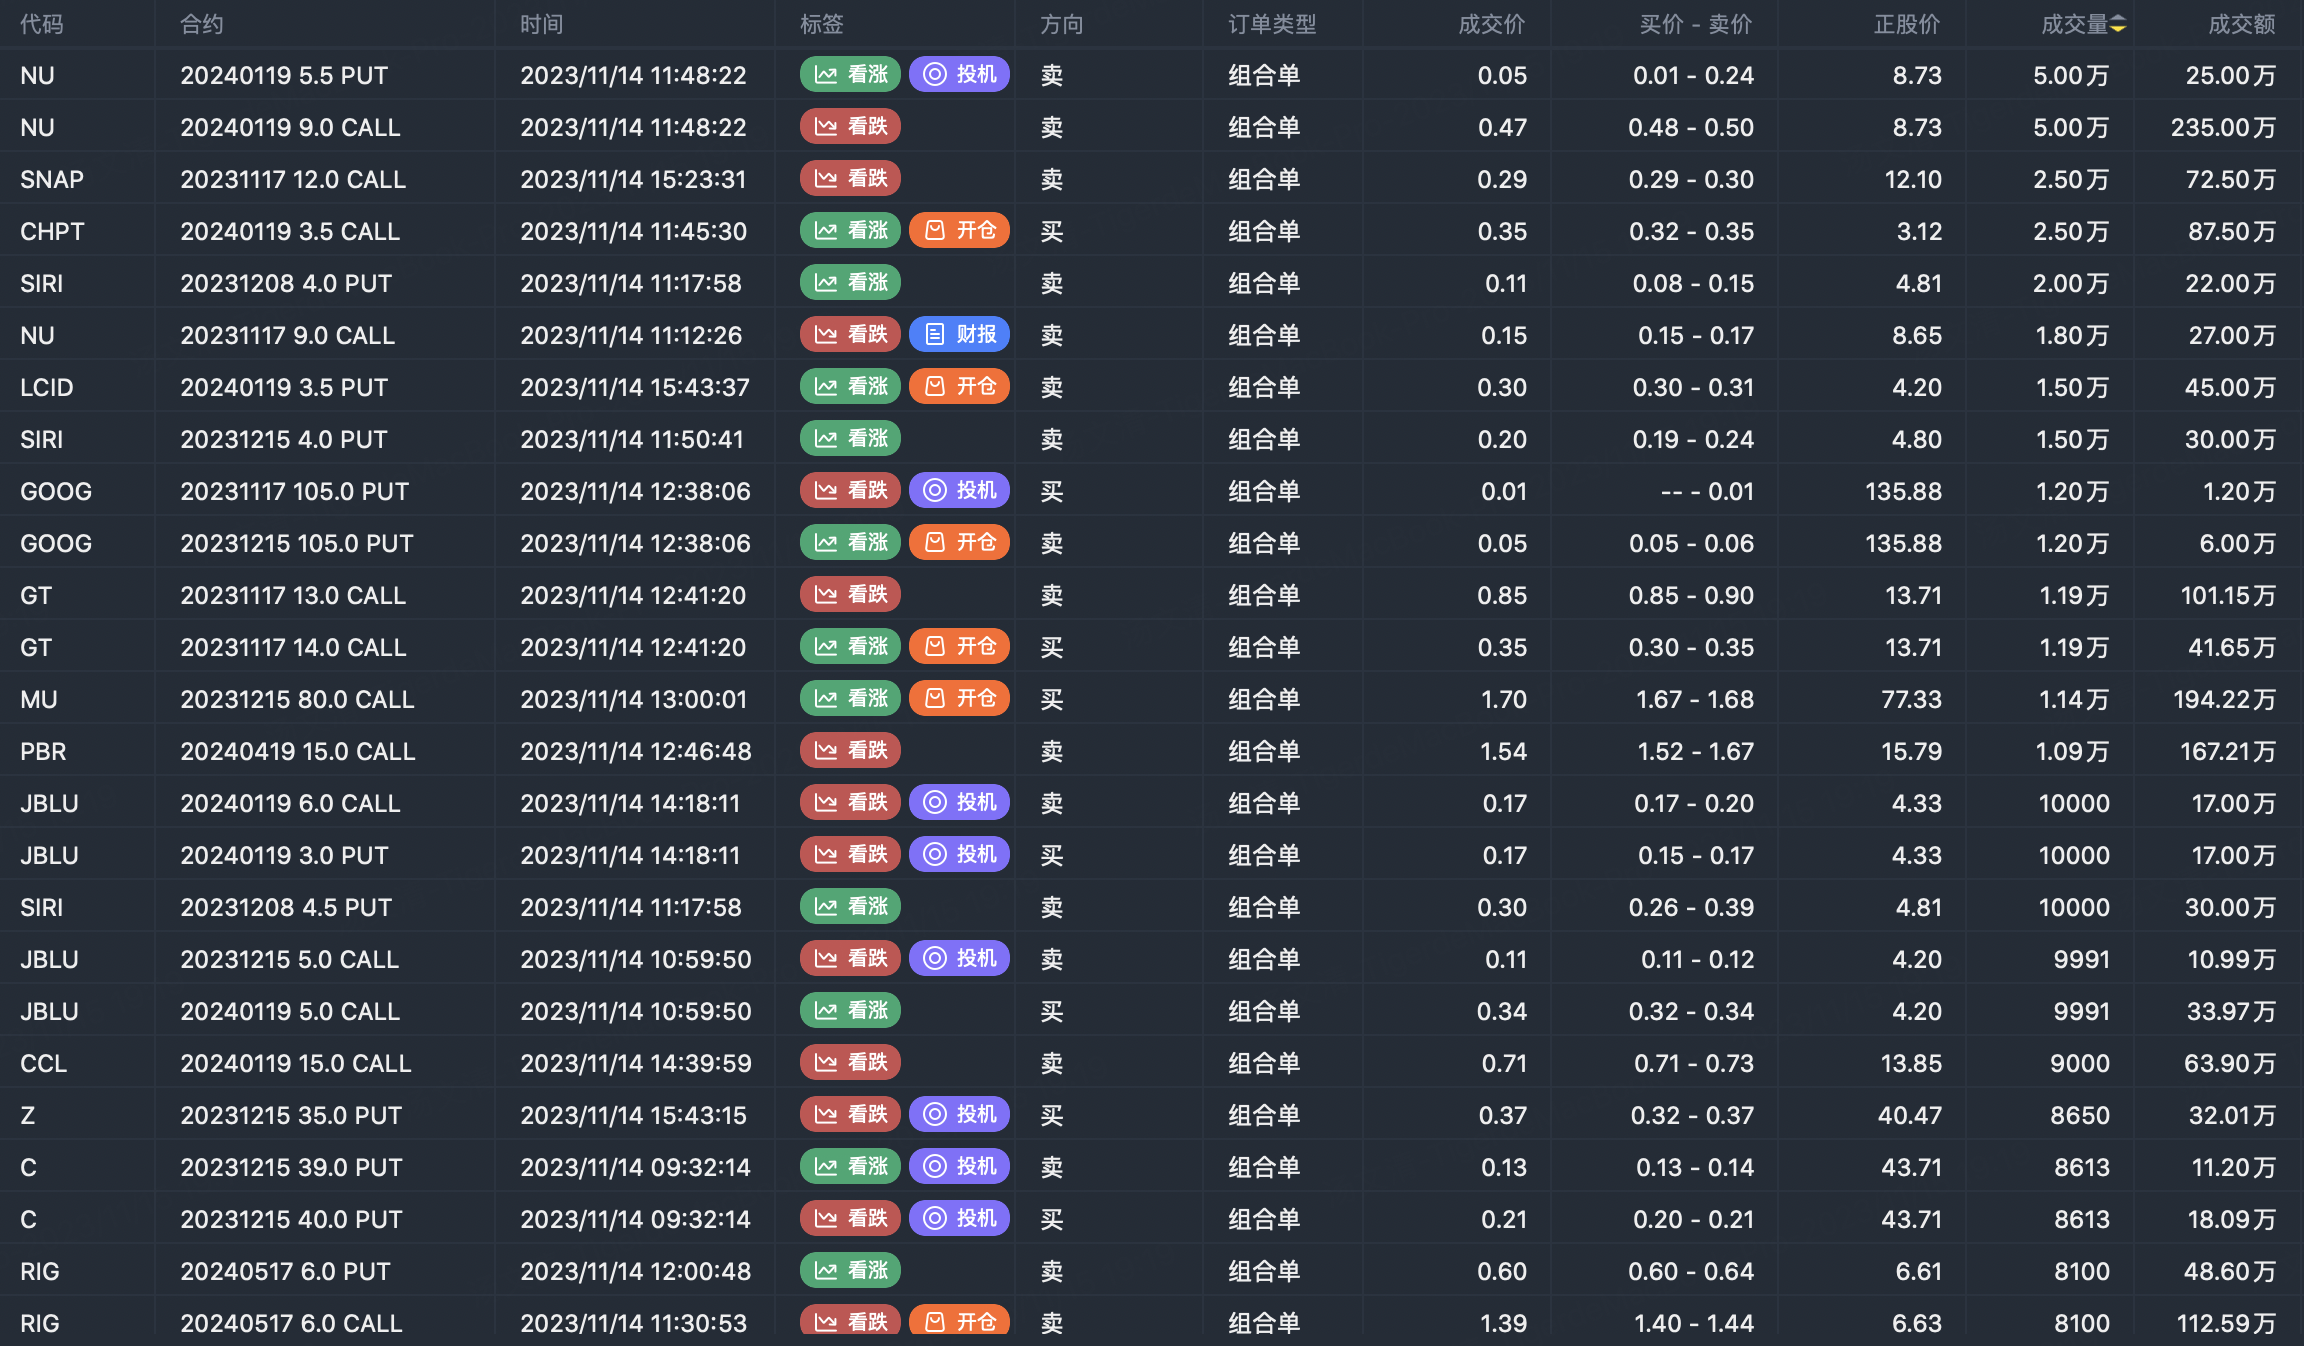Click timestamp 2023/11/14 13:00:01

coord(633,699)
